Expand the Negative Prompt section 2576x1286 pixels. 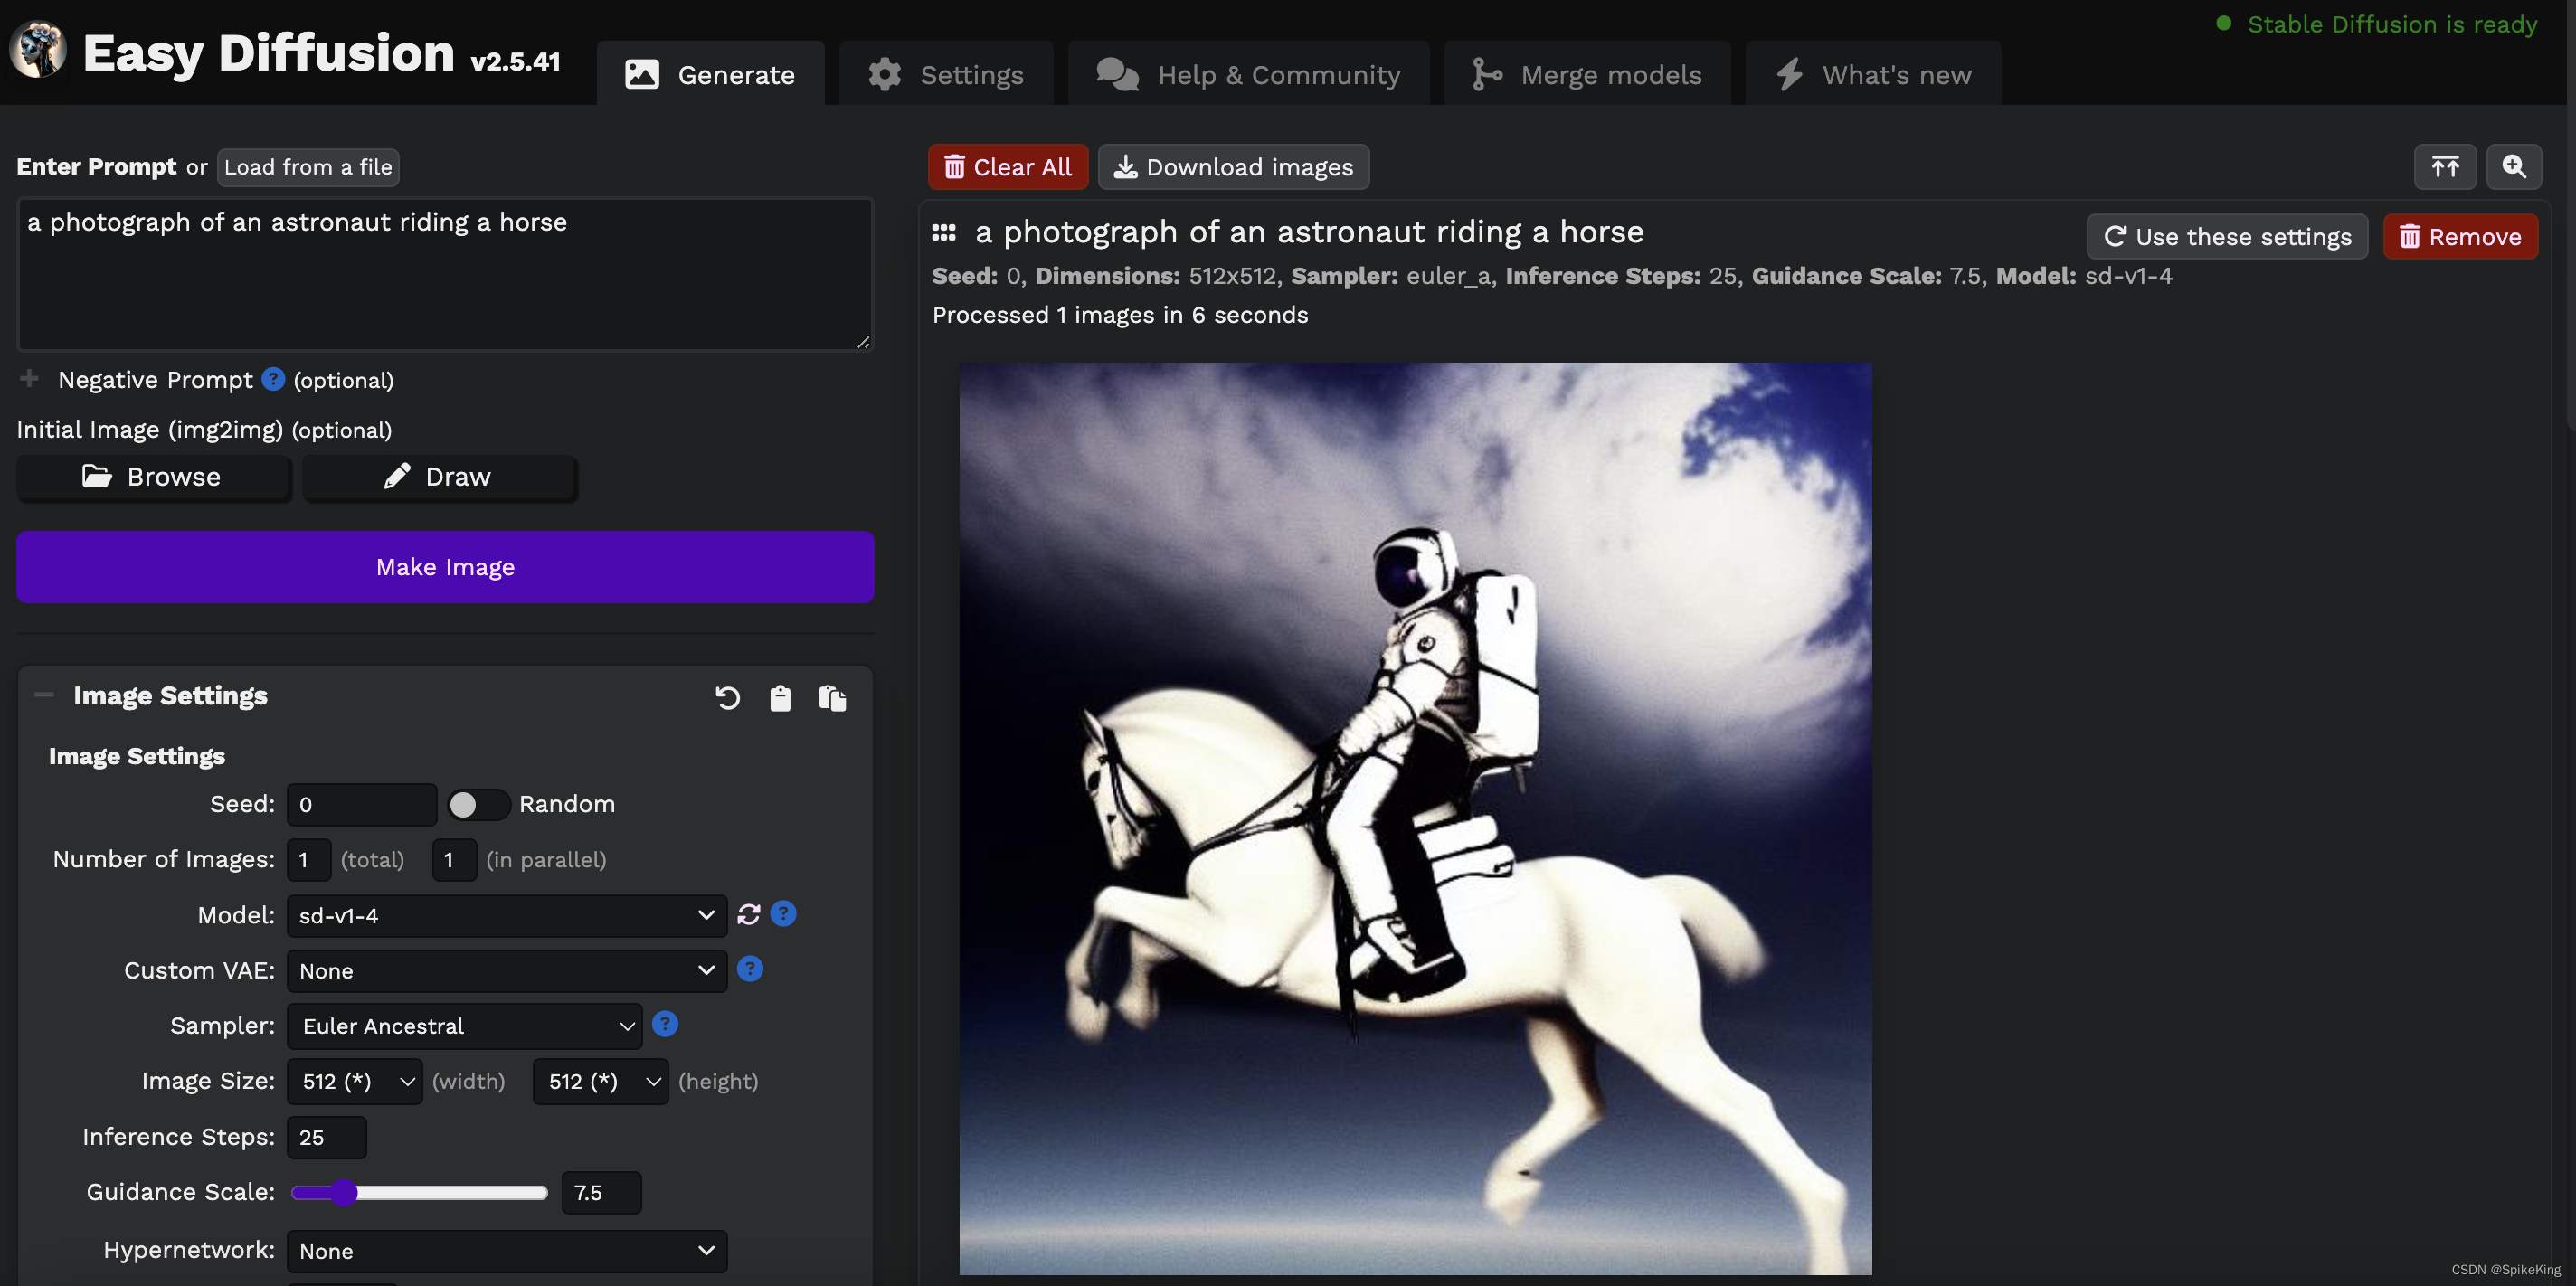point(29,379)
